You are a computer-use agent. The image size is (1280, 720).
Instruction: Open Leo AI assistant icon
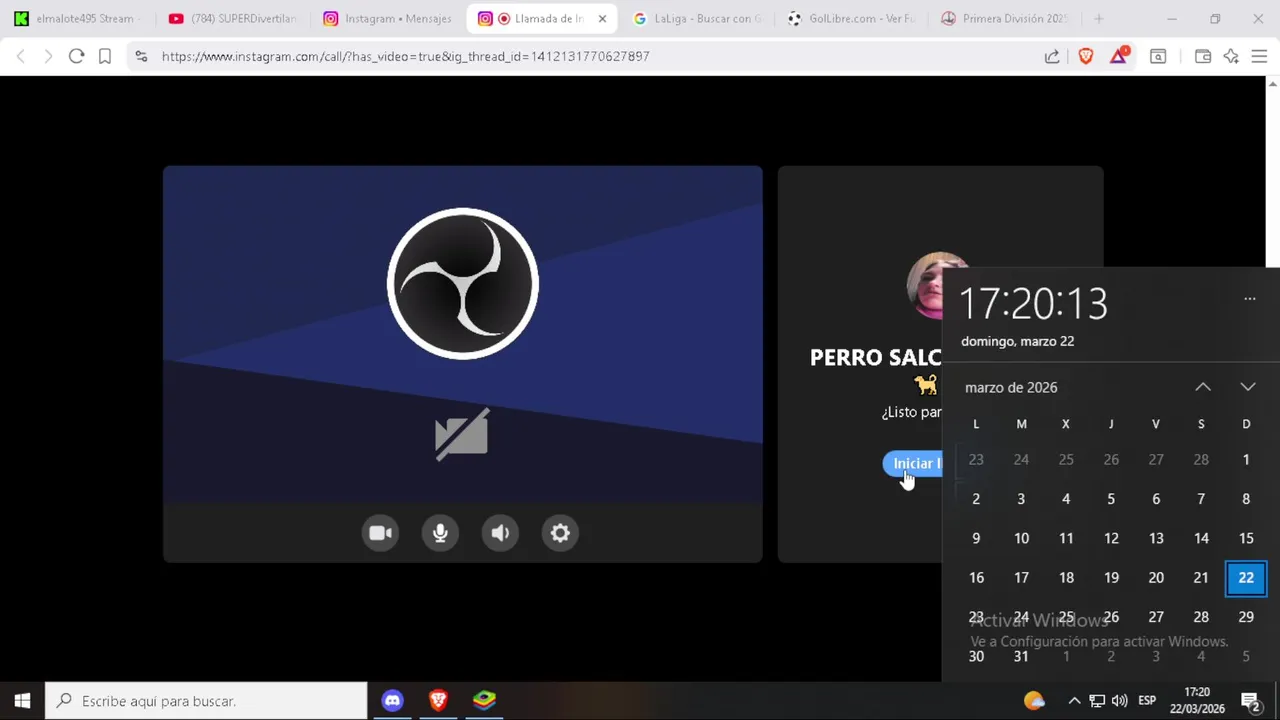(1231, 57)
